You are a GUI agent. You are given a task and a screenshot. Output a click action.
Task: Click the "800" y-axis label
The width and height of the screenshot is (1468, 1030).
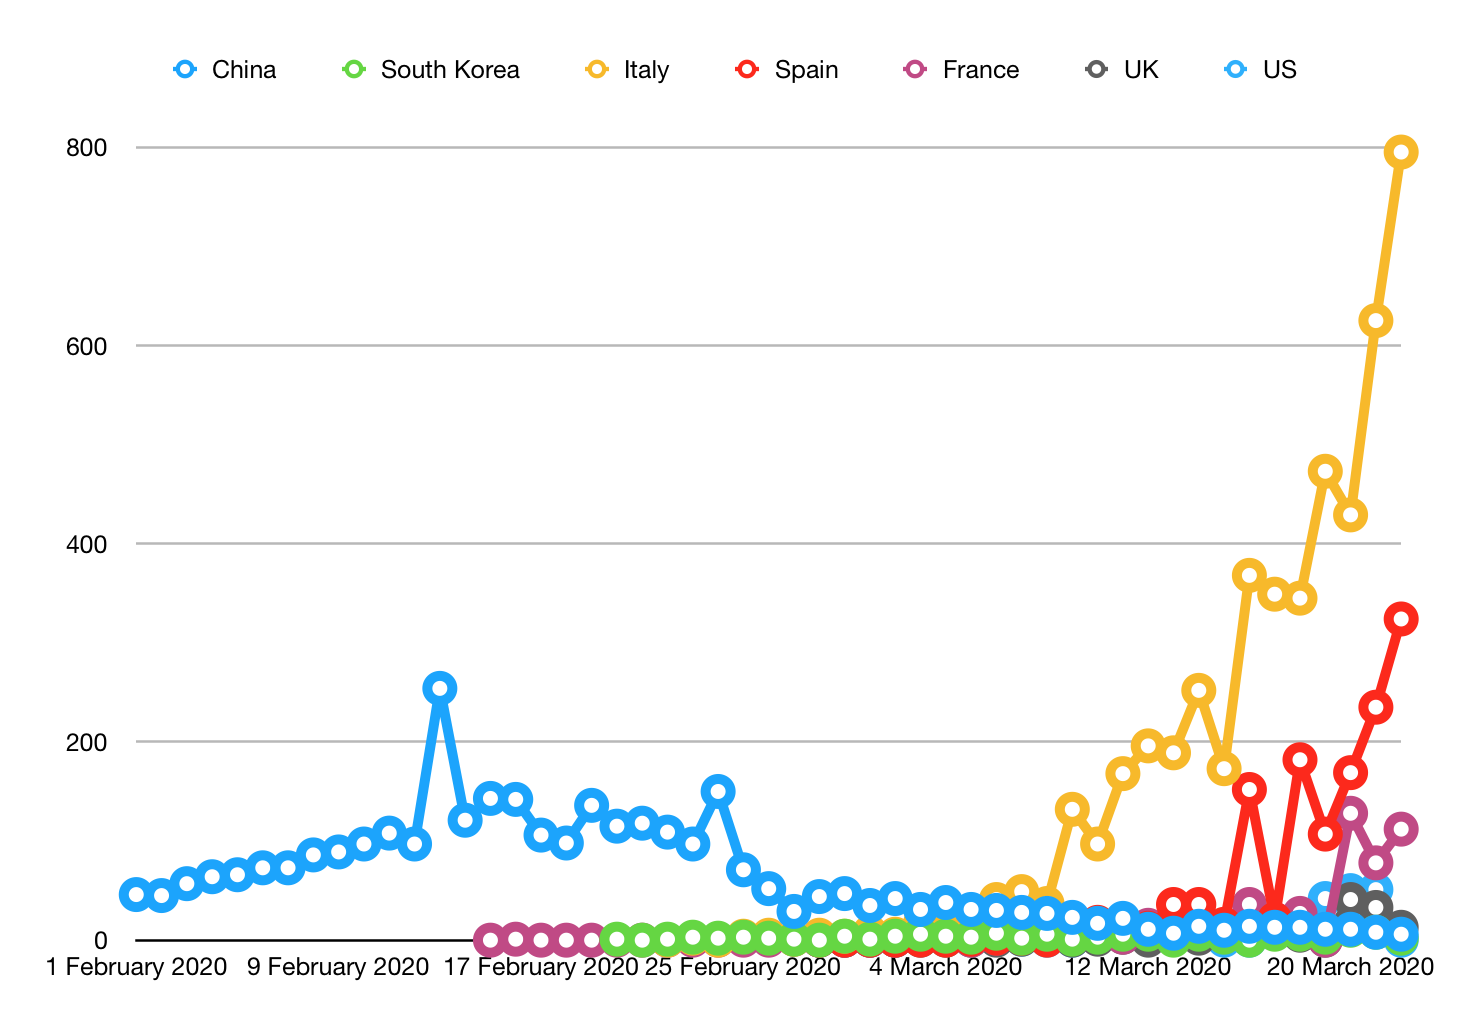point(87,148)
